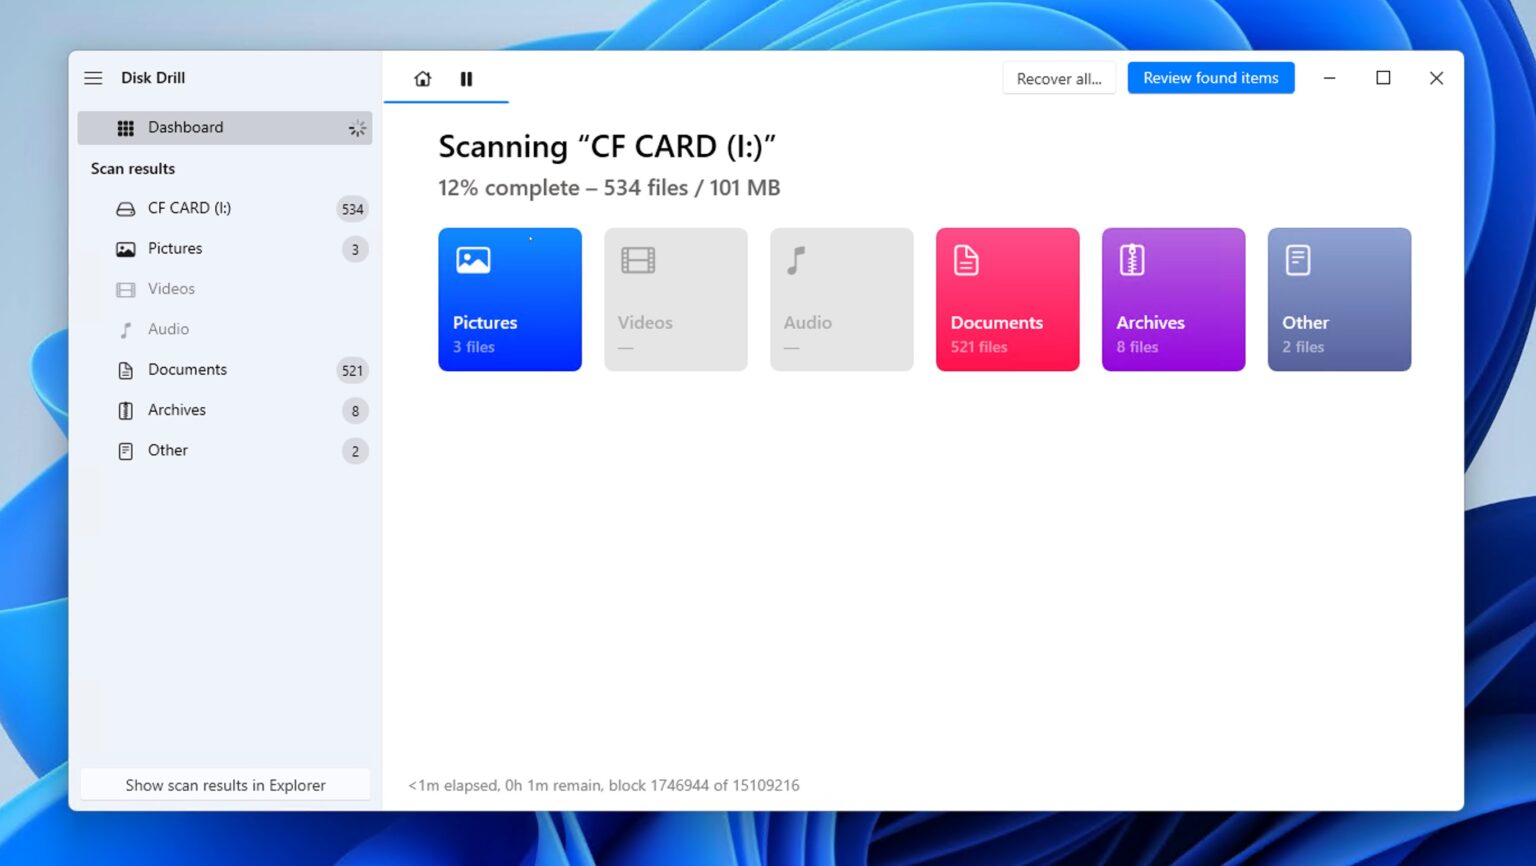1536x866 pixels.
Task: Maximize the Disk Drill window
Action: tap(1383, 78)
